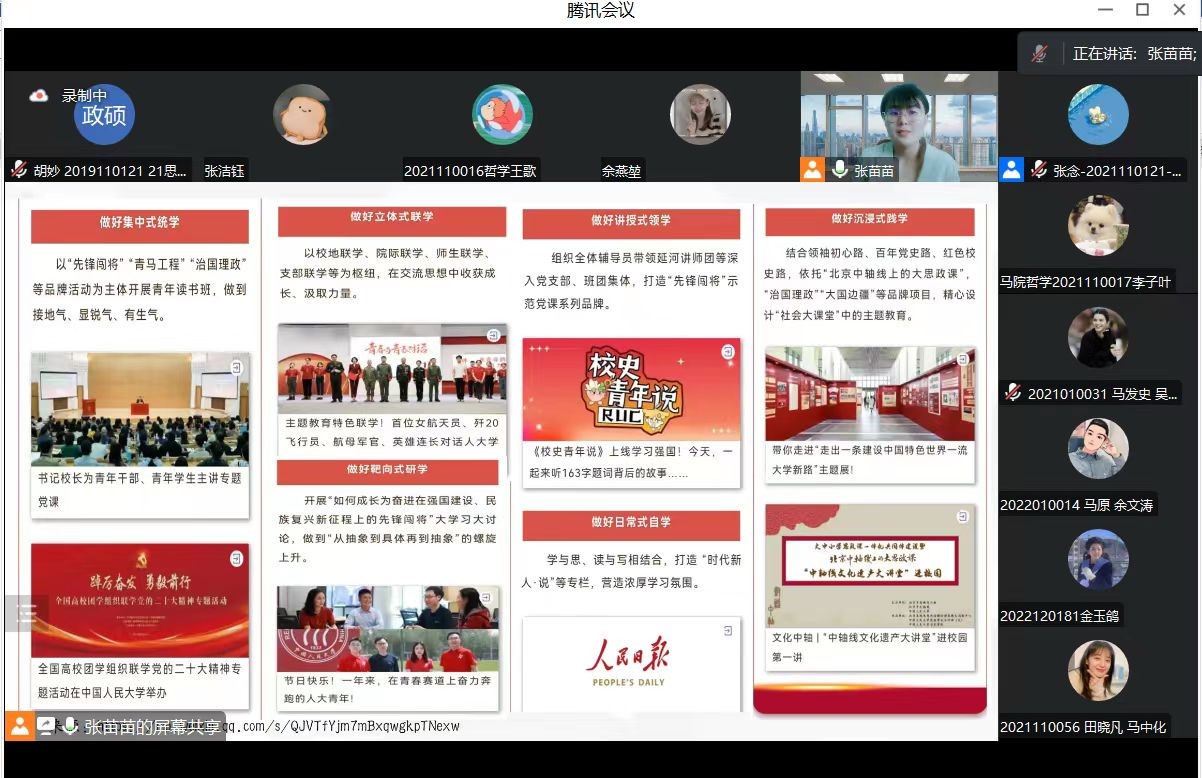1202x778 pixels.
Task: Click the share-screen icon before 张苗苗的屏幕共享
Action: [x=46, y=726]
